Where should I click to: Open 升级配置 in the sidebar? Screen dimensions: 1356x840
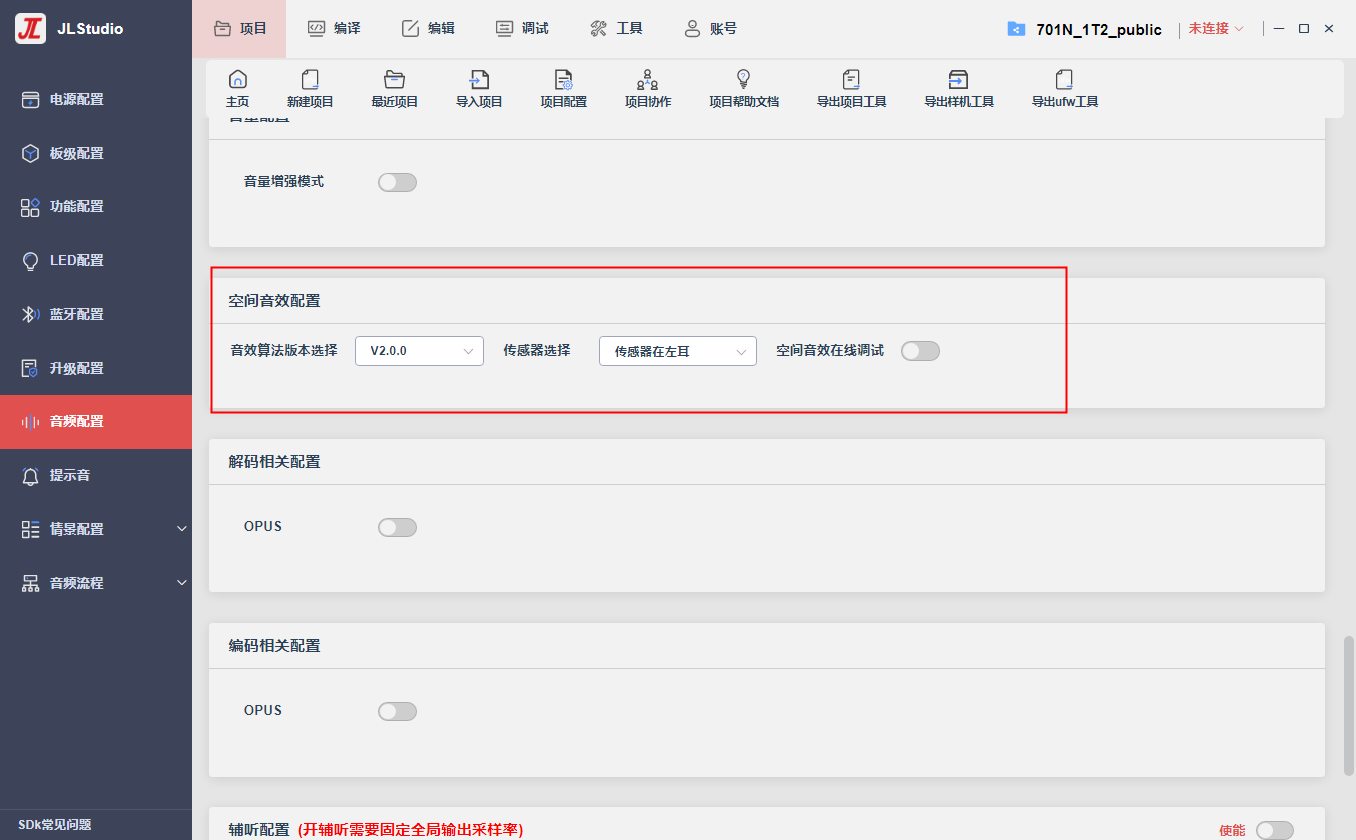point(96,368)
